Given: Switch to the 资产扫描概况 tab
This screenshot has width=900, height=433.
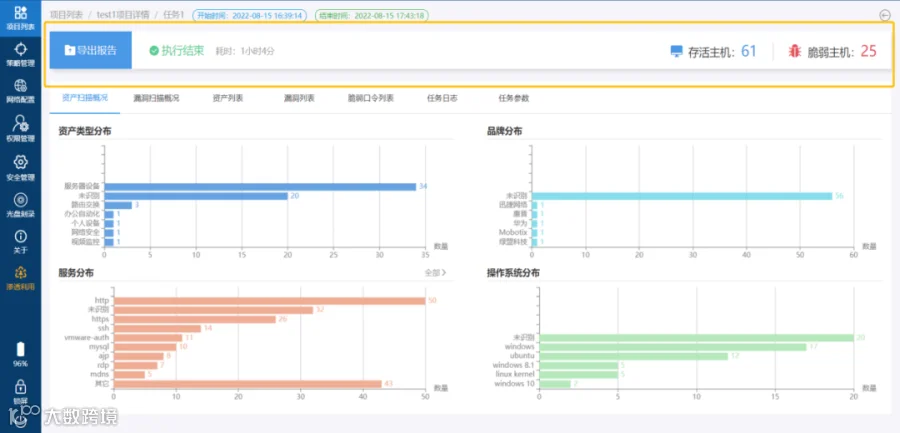Looking at the screenshot, I should point(84,98).
